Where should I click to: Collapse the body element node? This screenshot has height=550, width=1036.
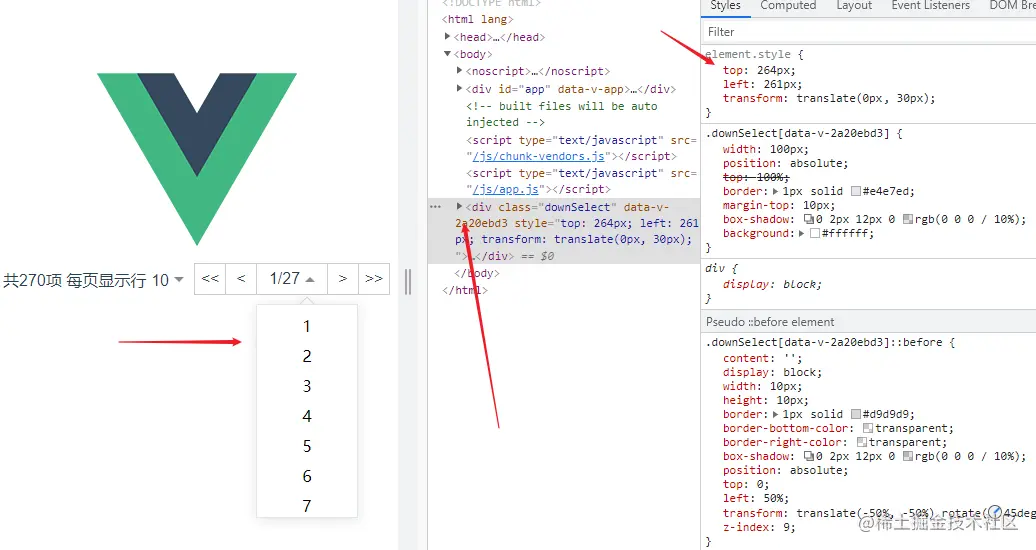pos(447,54)
